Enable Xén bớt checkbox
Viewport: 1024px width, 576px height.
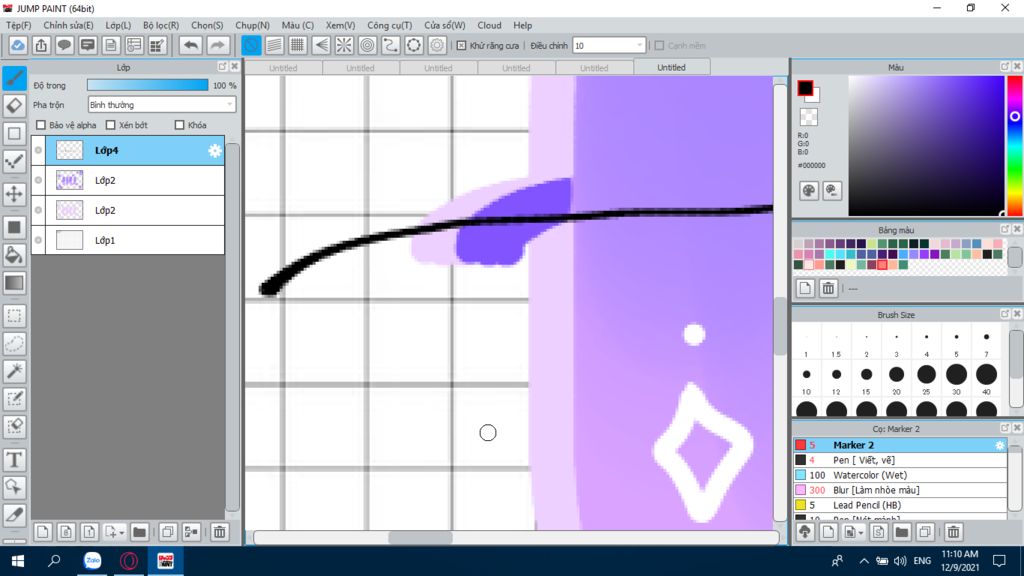(x=110, y=125)
